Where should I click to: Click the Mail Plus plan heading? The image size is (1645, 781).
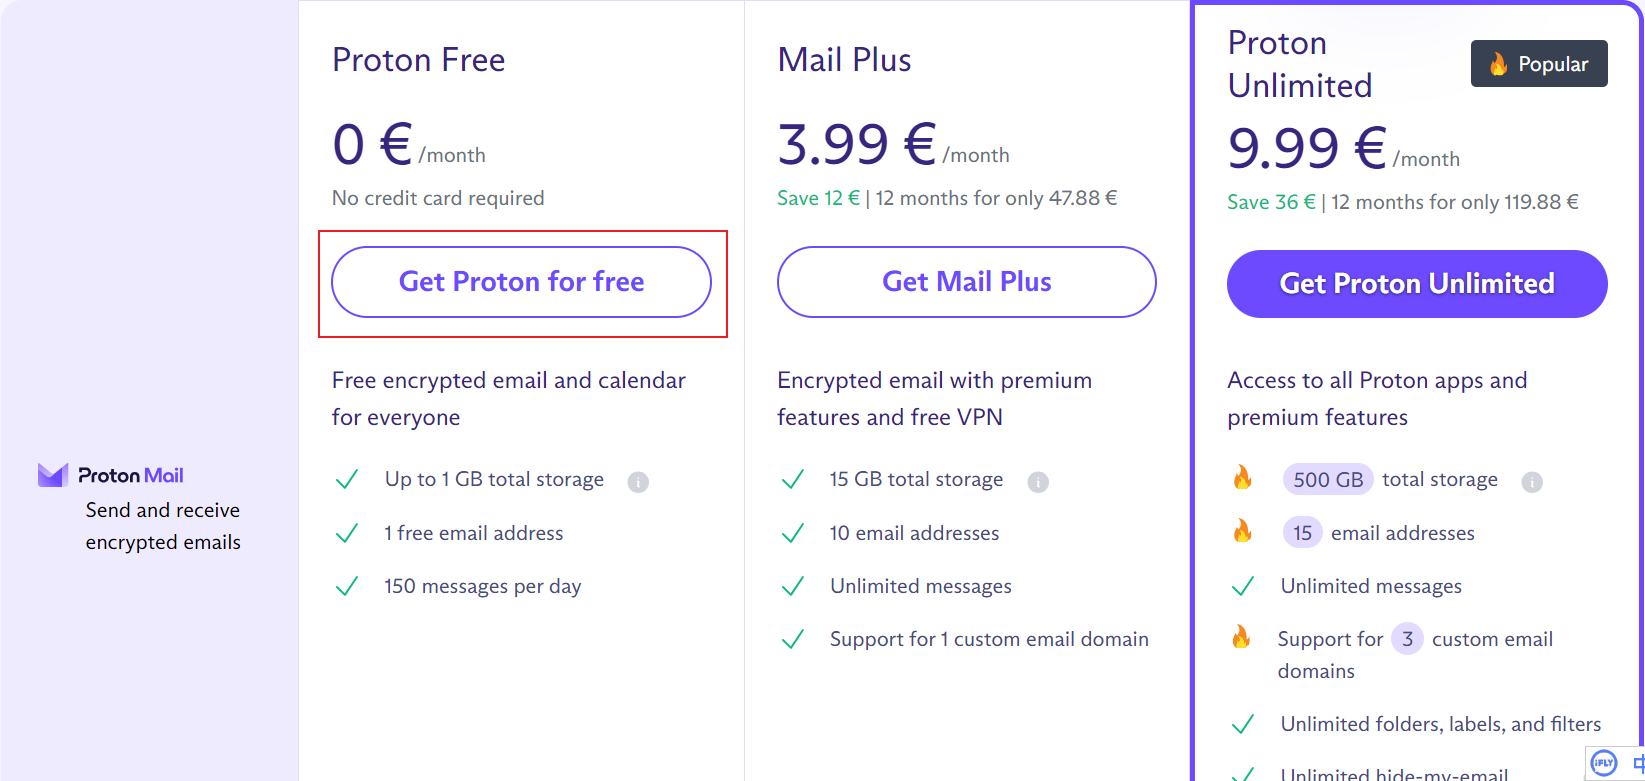point(844,60)
